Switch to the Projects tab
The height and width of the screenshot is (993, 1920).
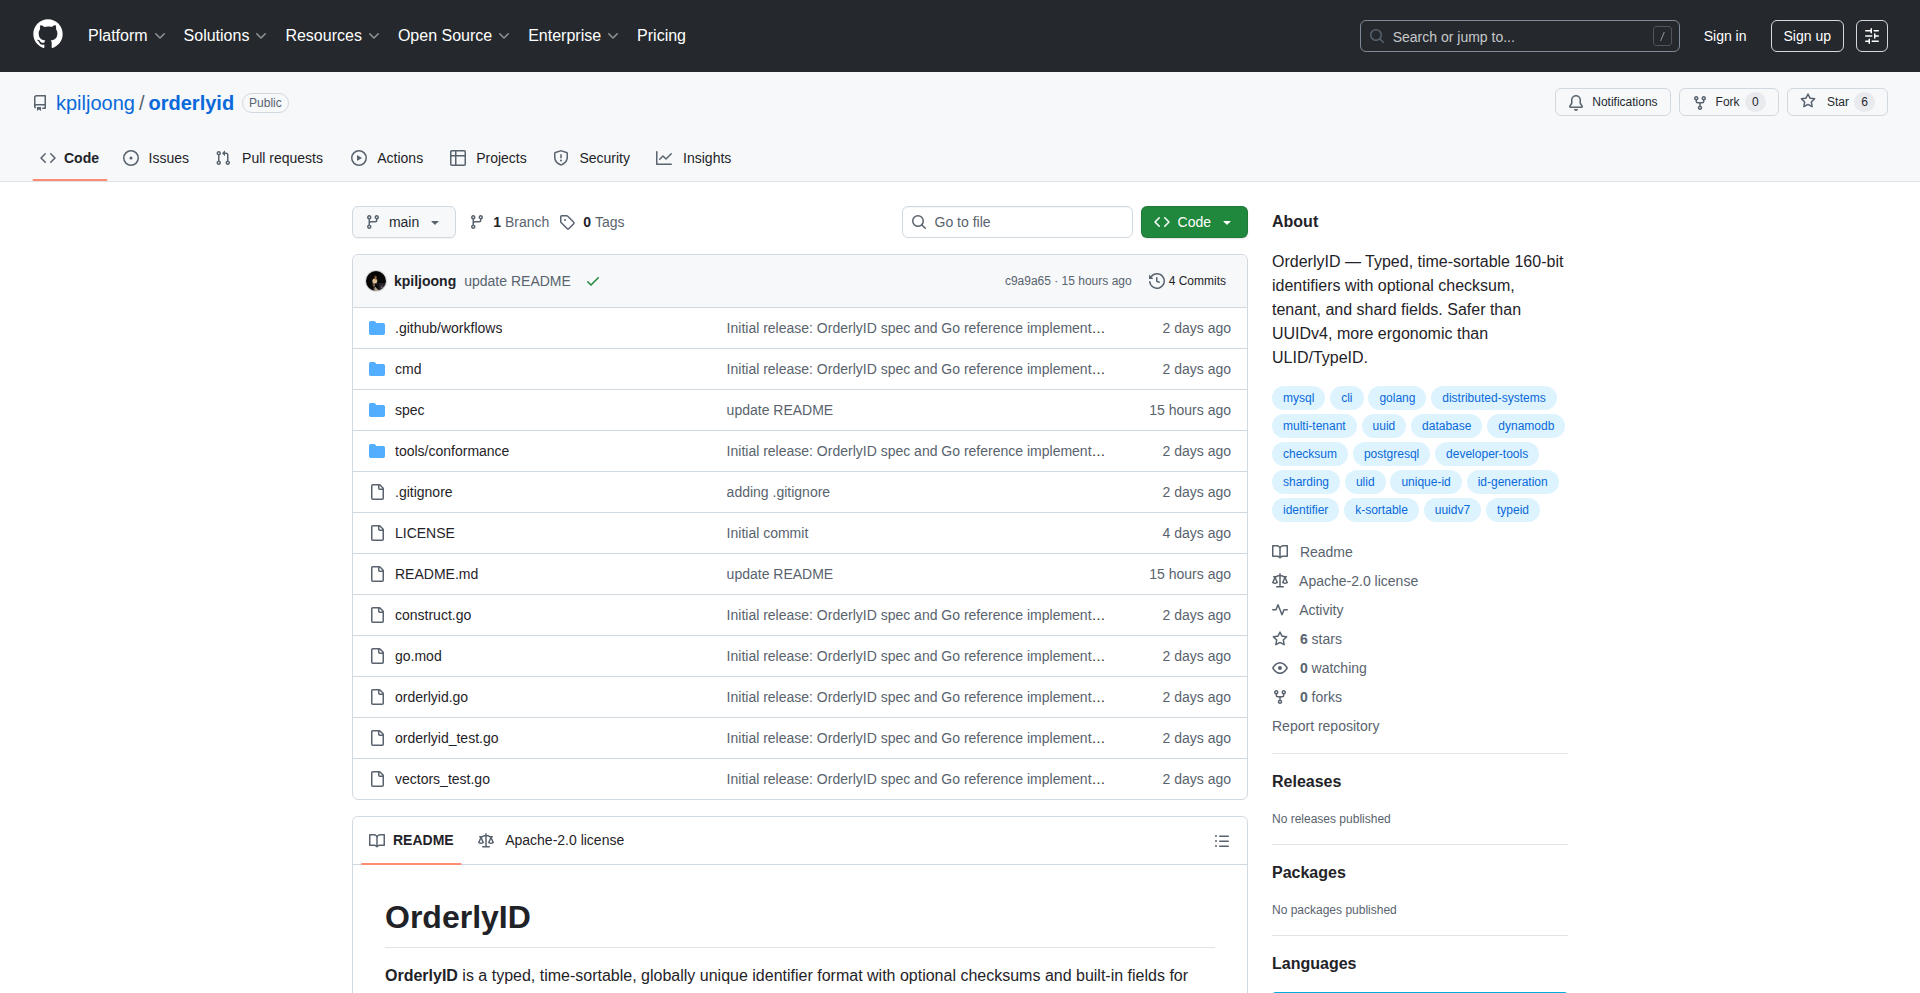pos(488,158)
